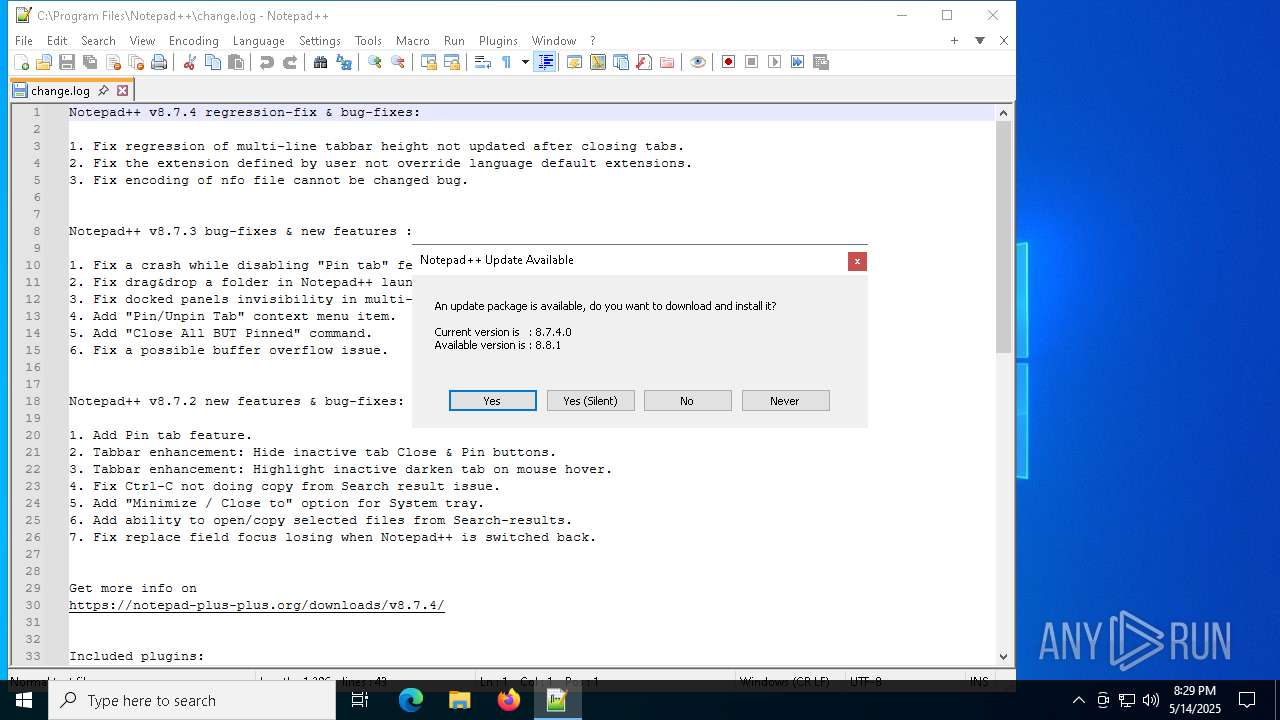The image size is (1280, 720).
Task: Toggle synchronize horizontal scrolling icon
Action: point(452,62)
